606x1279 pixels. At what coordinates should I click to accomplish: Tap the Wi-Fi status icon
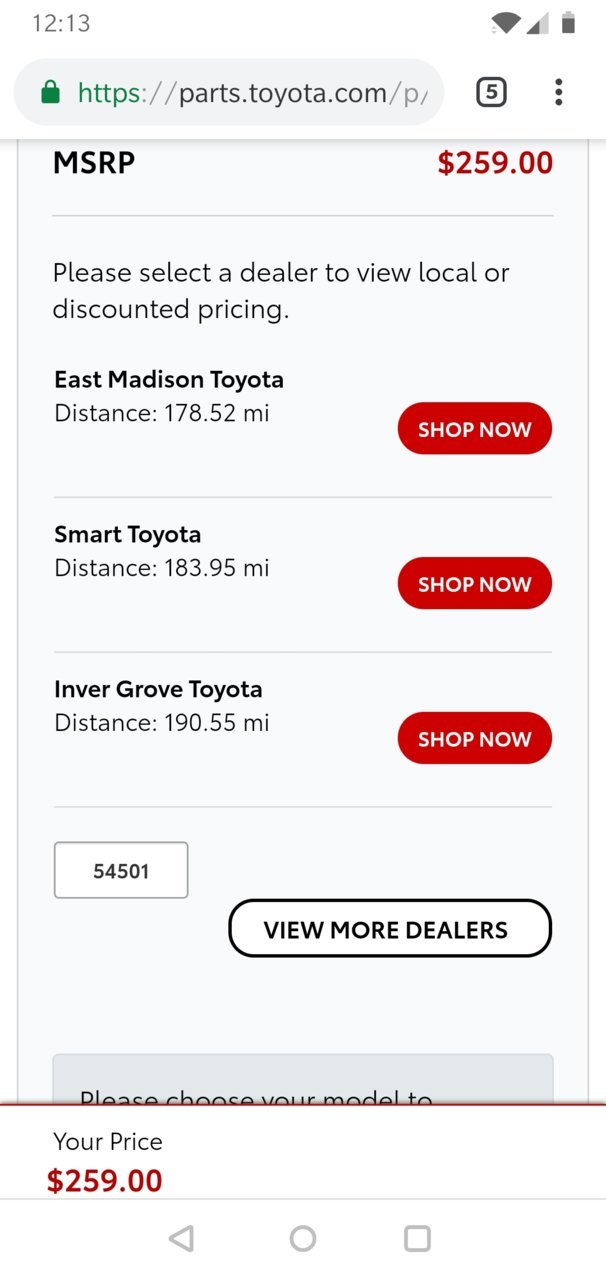pyautogui.click(x=506, y=23)
